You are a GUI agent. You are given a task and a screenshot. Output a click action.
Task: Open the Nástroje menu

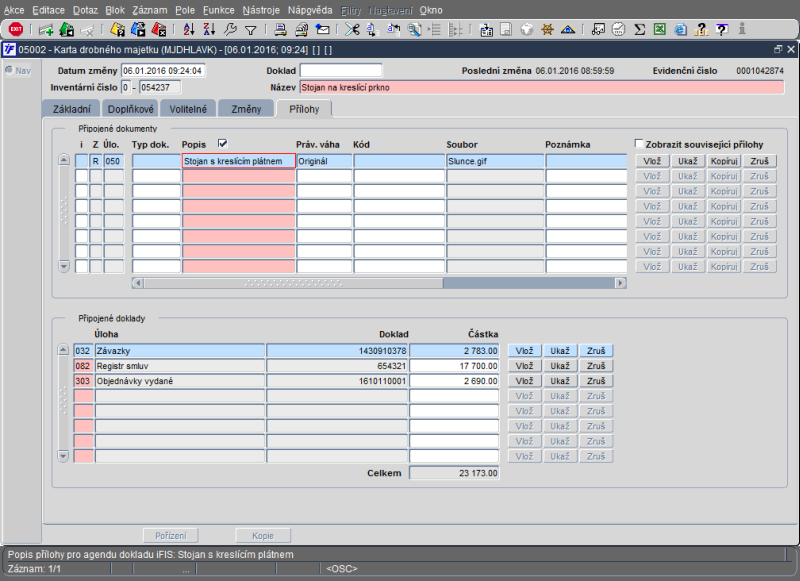[x=261, y=10]
